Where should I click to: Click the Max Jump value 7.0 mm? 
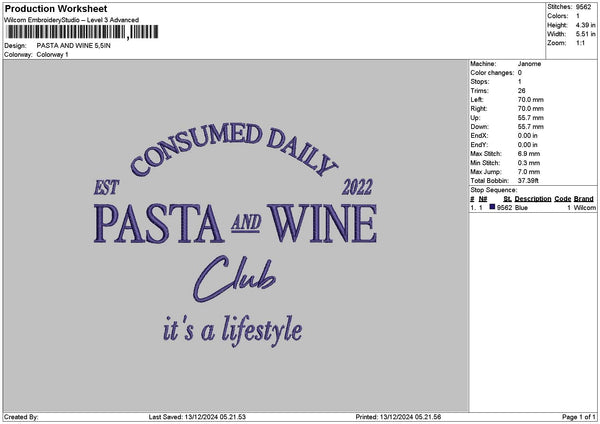[528, 172]
